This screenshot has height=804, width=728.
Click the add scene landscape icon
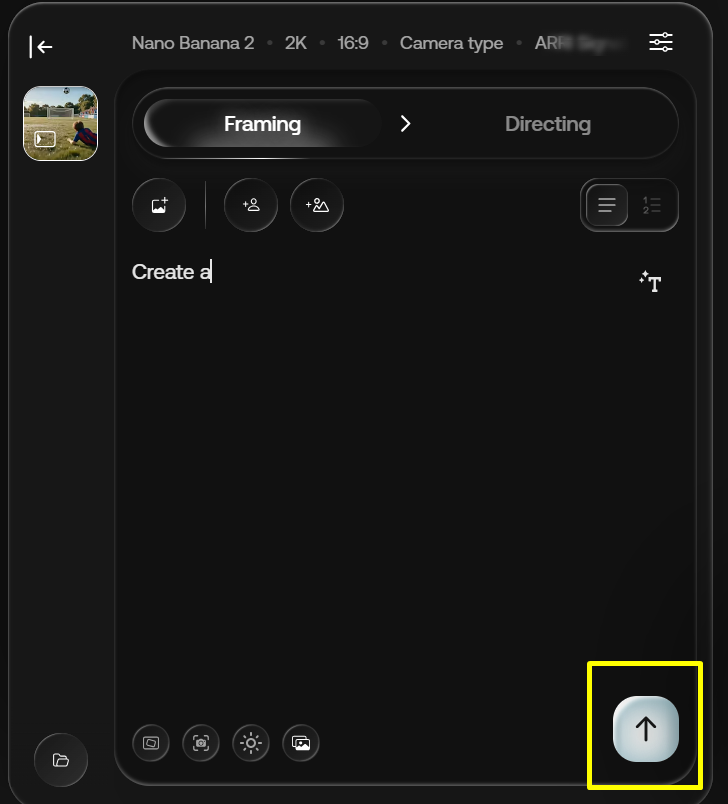point(317,205)
